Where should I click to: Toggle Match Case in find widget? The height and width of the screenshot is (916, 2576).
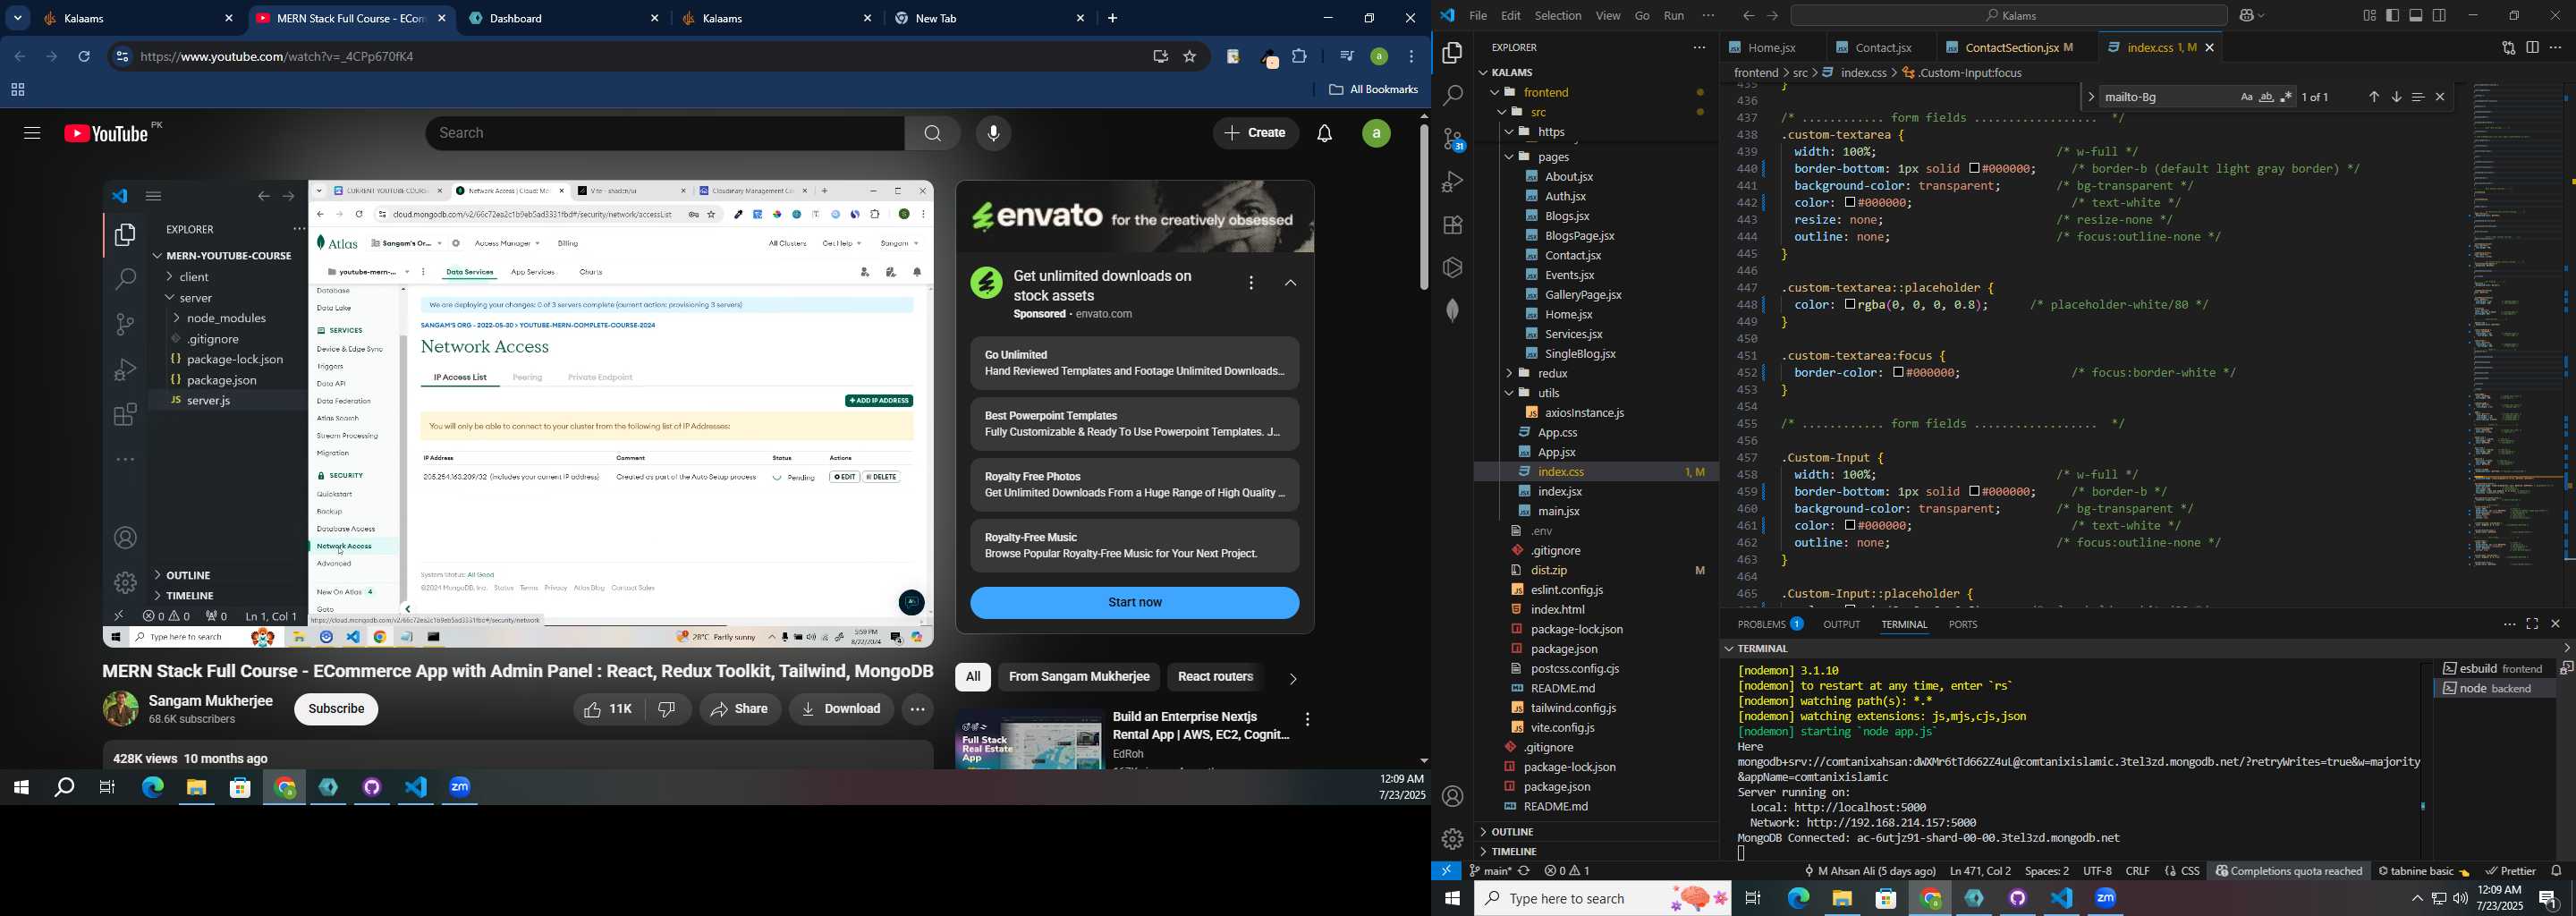pos(2246,97)
